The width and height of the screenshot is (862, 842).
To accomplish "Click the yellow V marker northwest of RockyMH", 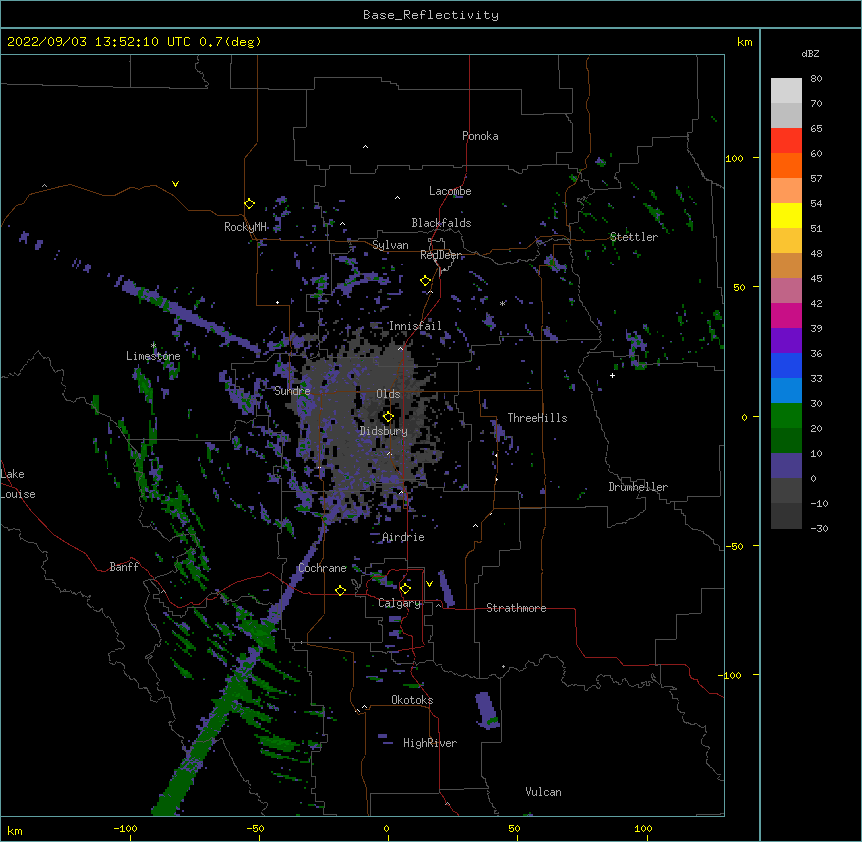I will [x=175, y=184].
